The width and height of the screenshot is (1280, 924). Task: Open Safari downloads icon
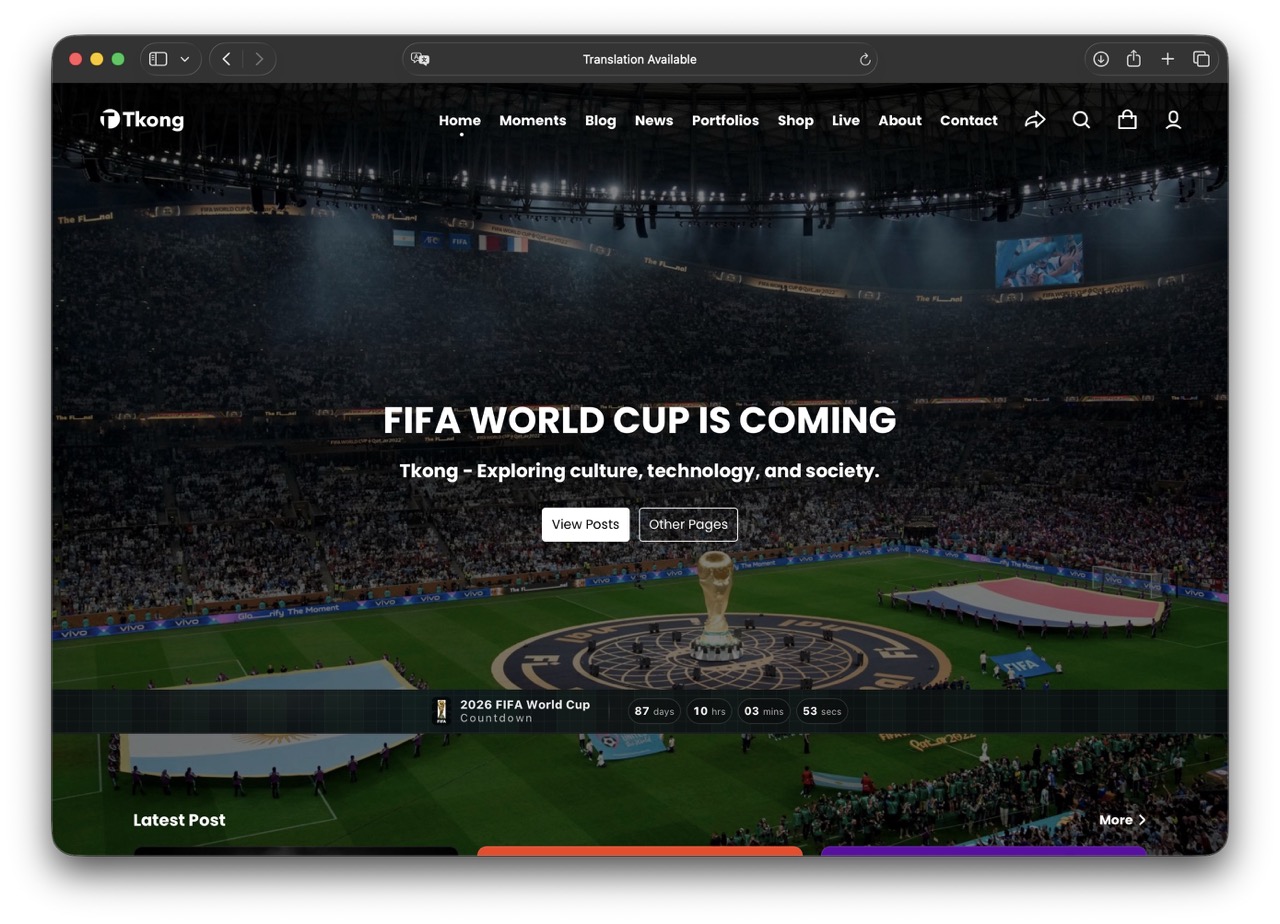click(1101, 59)
